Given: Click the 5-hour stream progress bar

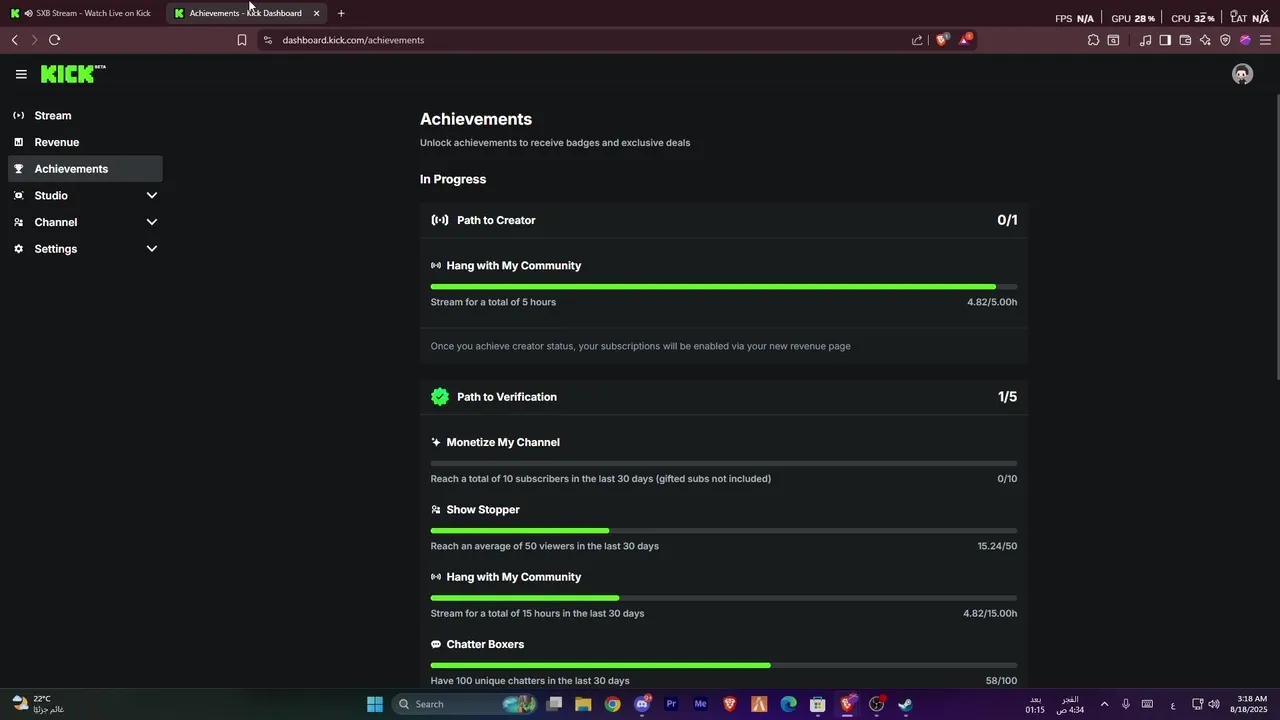Looking at the screenshot, I should pyautogui.click(x=724, y=287).
